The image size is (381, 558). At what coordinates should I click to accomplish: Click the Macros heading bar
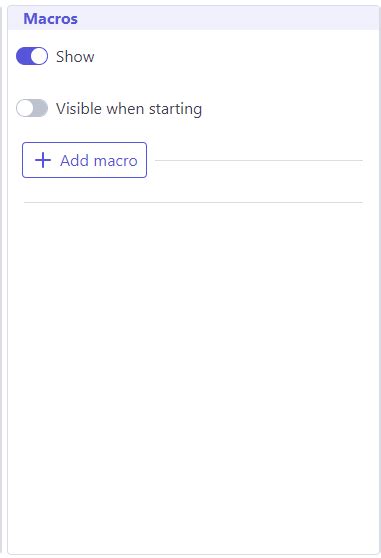click(x=193, y=19)
